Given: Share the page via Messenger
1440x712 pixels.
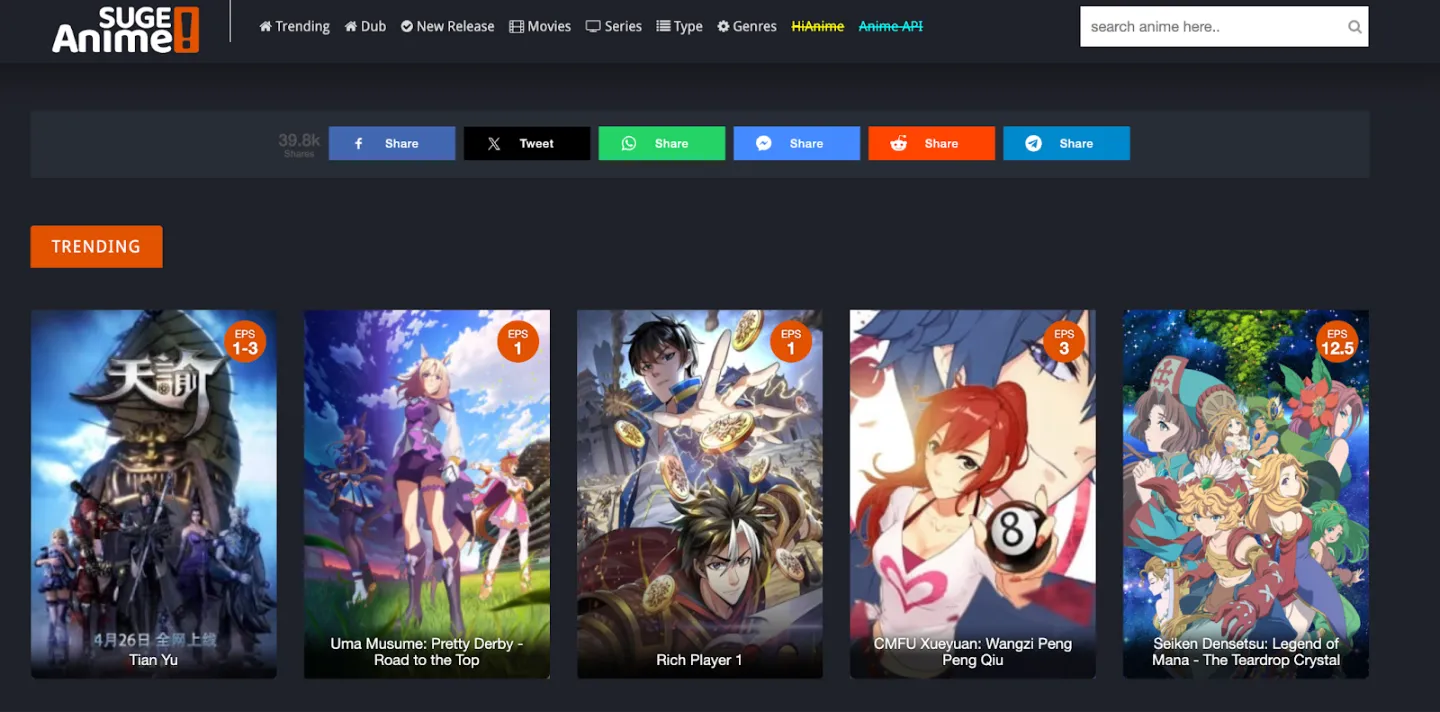Looking at the screenshot, I should pos(797,143).
